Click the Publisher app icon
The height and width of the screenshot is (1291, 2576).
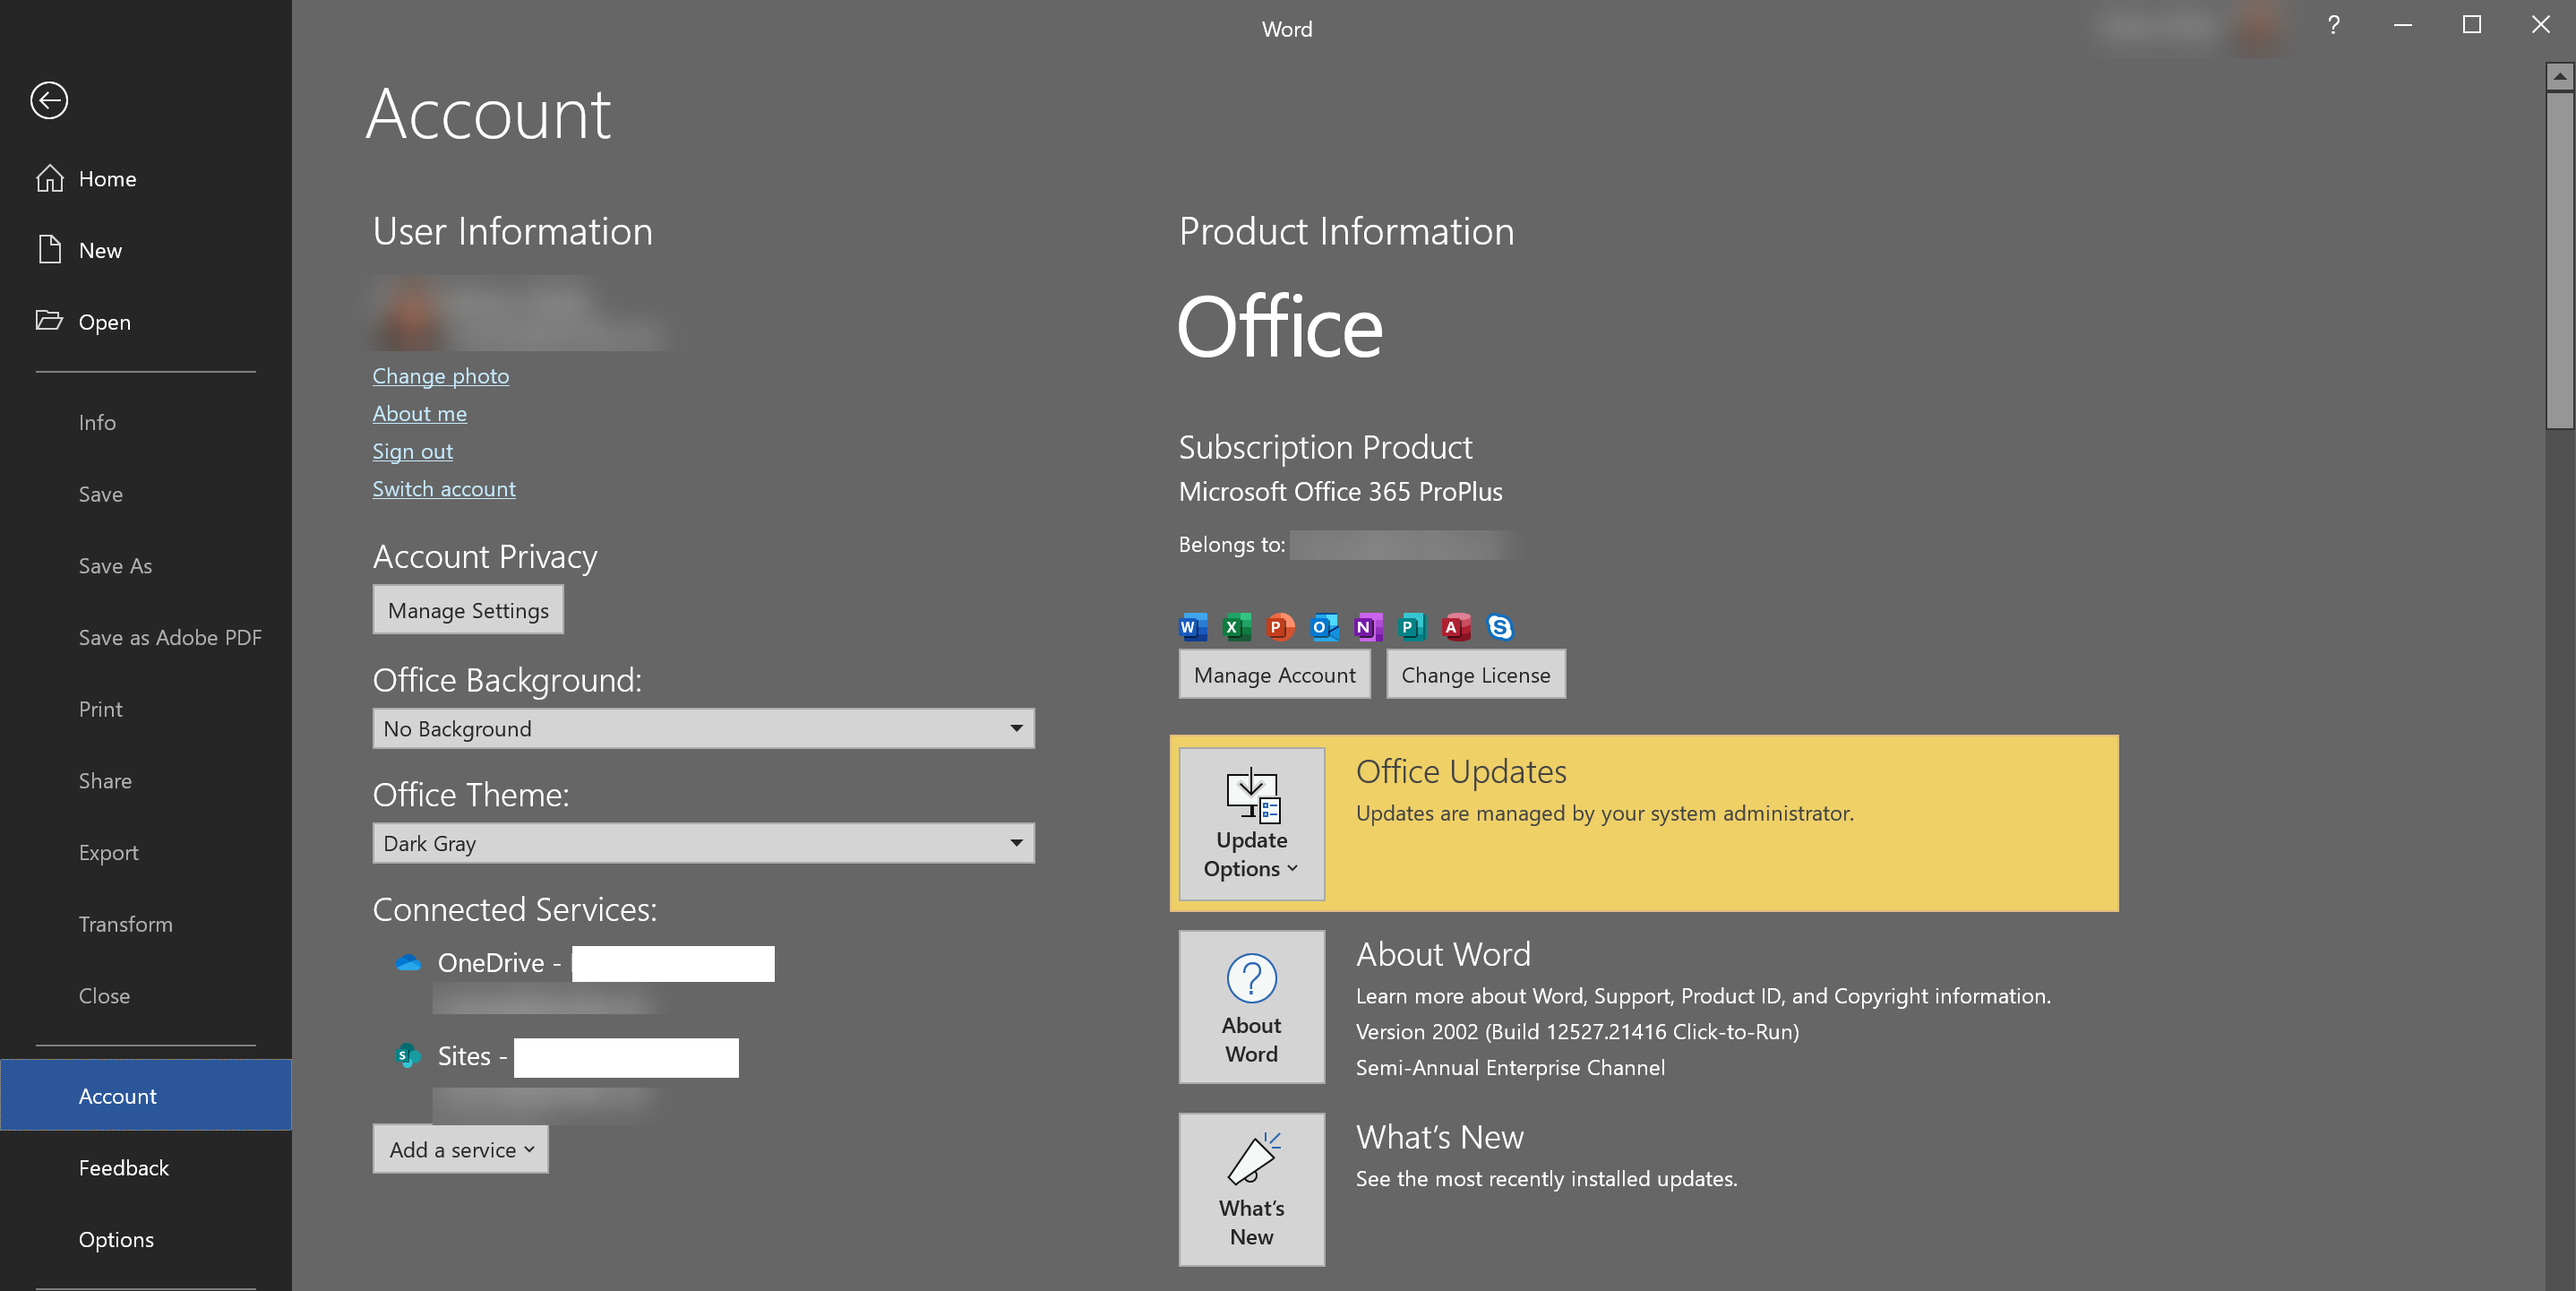pos(1412,627)
